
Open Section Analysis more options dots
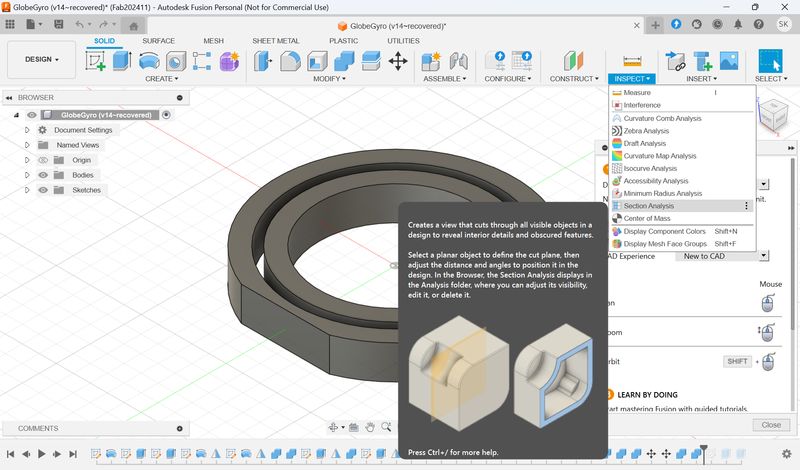click(x=746, y=206)
